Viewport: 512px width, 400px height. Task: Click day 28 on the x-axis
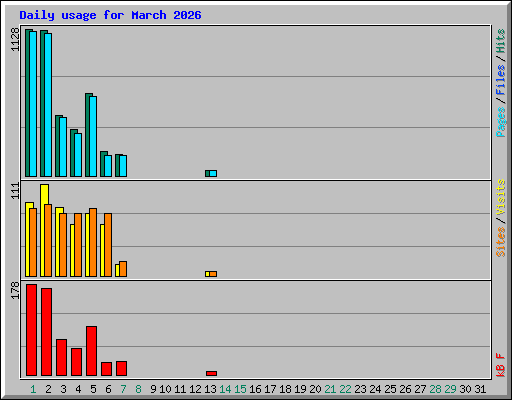tap(435, 389)
